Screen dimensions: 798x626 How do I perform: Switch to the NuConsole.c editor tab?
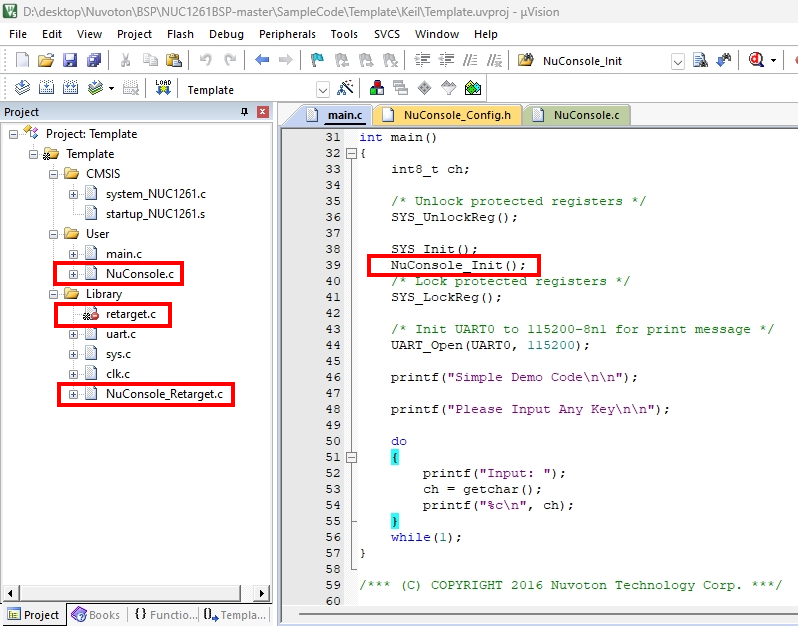point(578,115)
